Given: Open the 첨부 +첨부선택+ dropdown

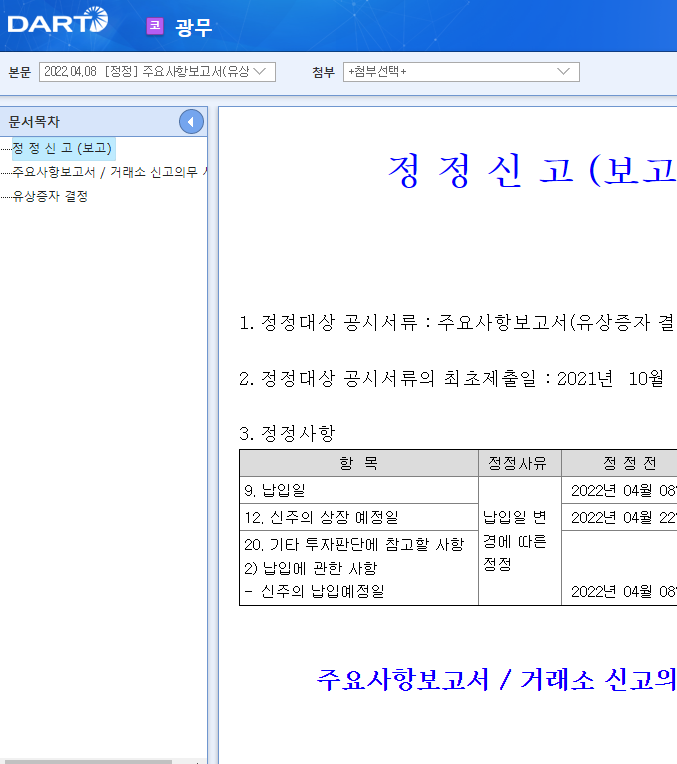Looking at the screenshot, I should click(x=461, y=72).
